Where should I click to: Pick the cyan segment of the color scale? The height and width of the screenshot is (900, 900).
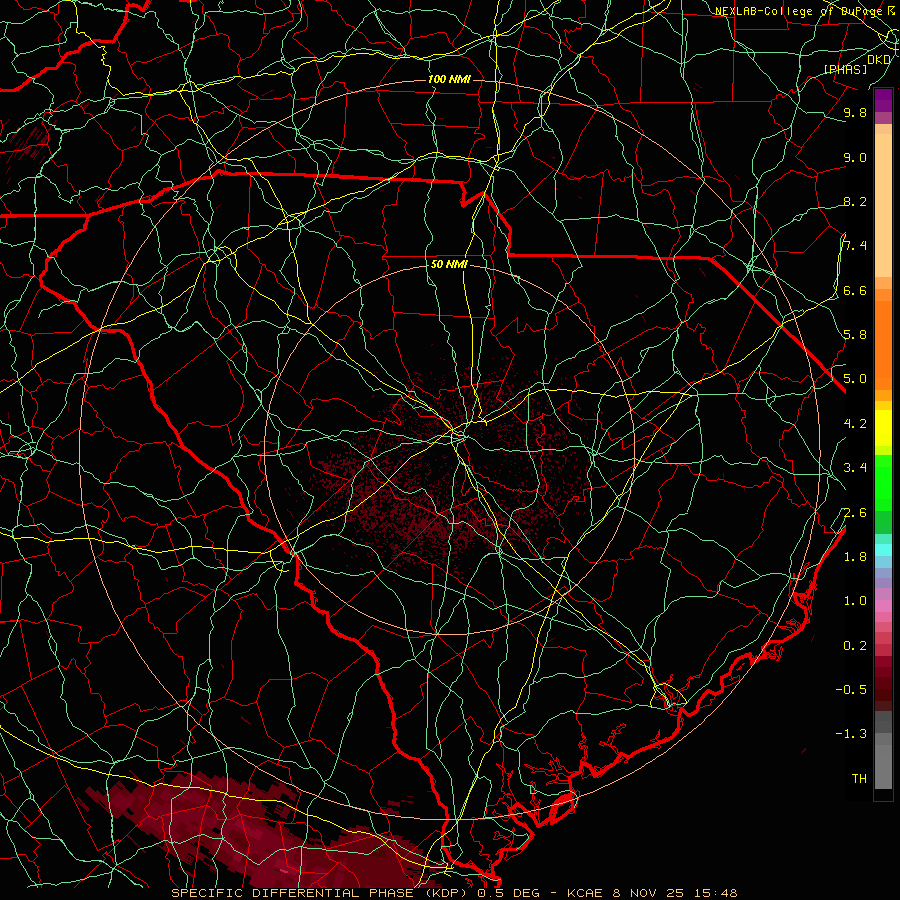coord(883,549)
